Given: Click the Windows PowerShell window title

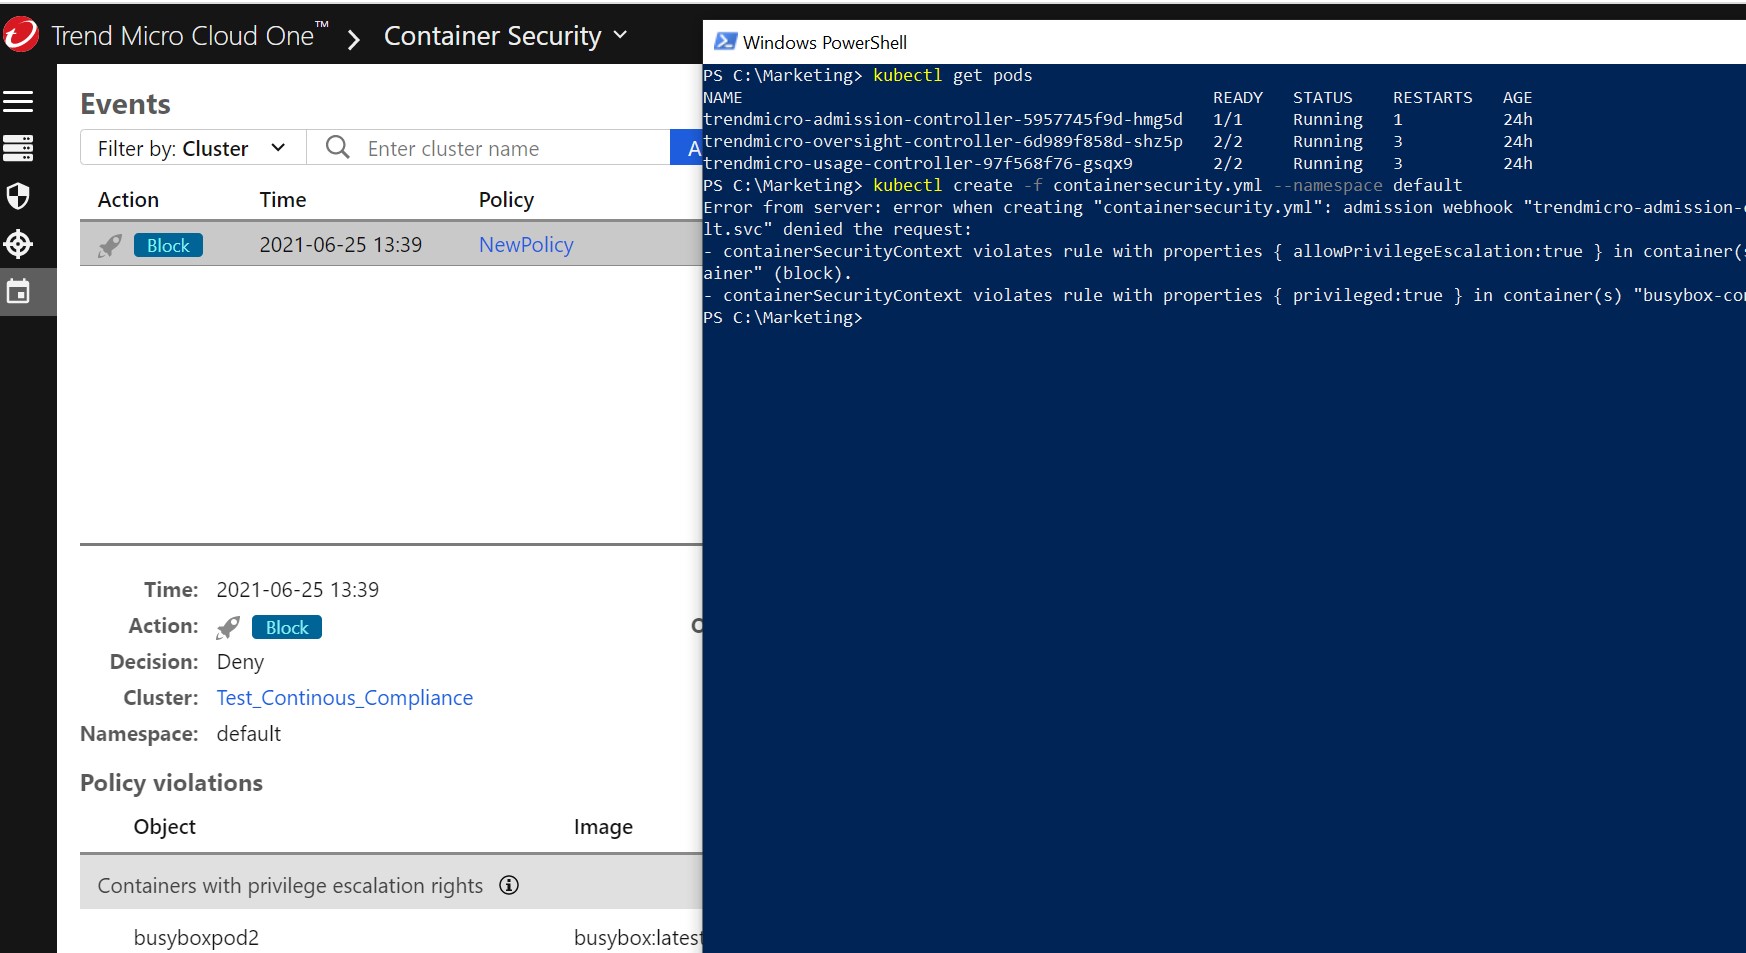Looking at the screenshot, I should (x=825, y=42).
